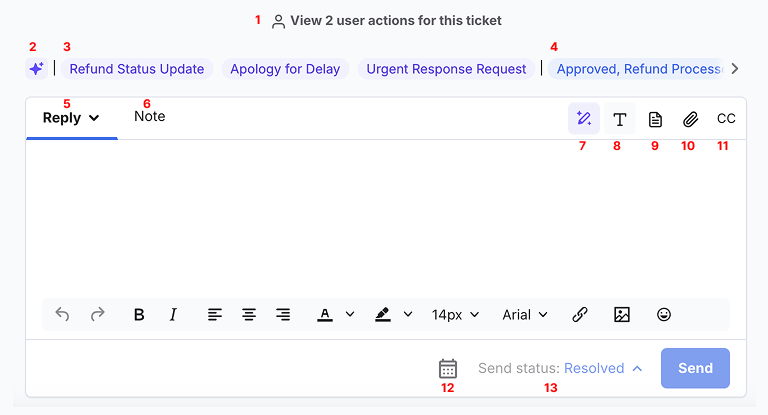Insert a link using the chain icon
The width and height of the screenshot is (768, 415).
pos(580,315)
